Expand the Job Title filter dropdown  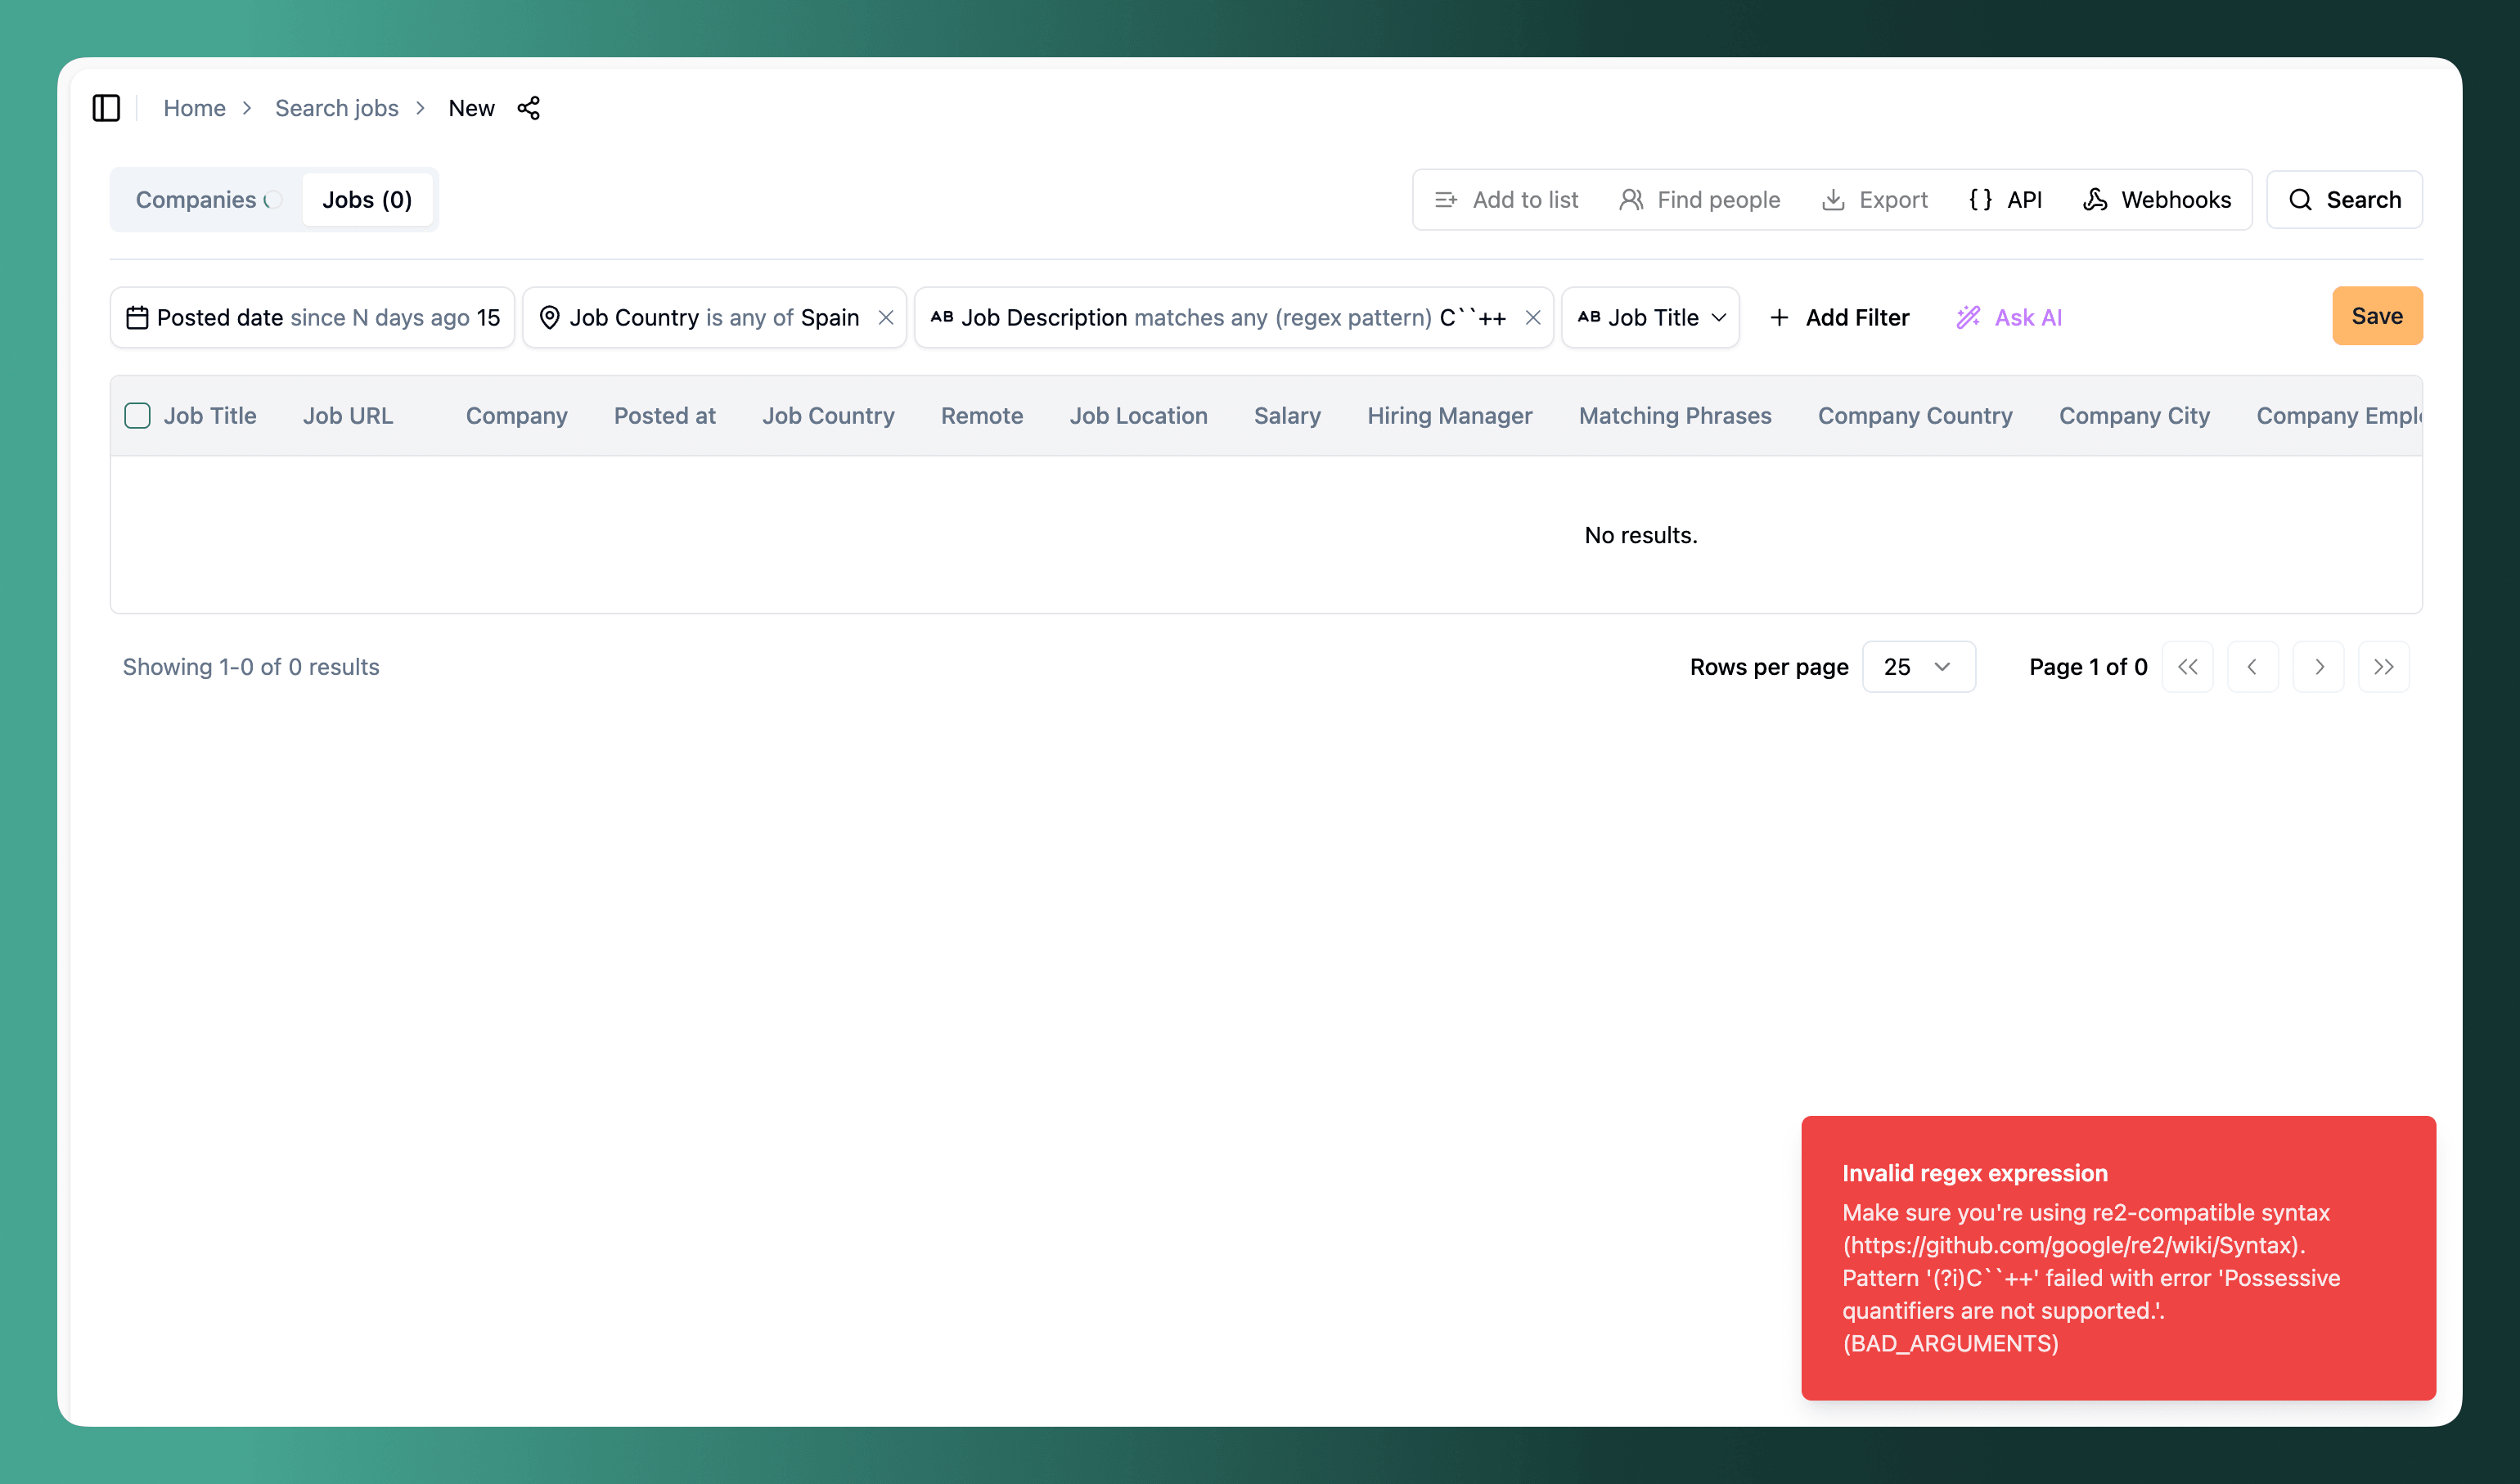[x=1651, y=317]
